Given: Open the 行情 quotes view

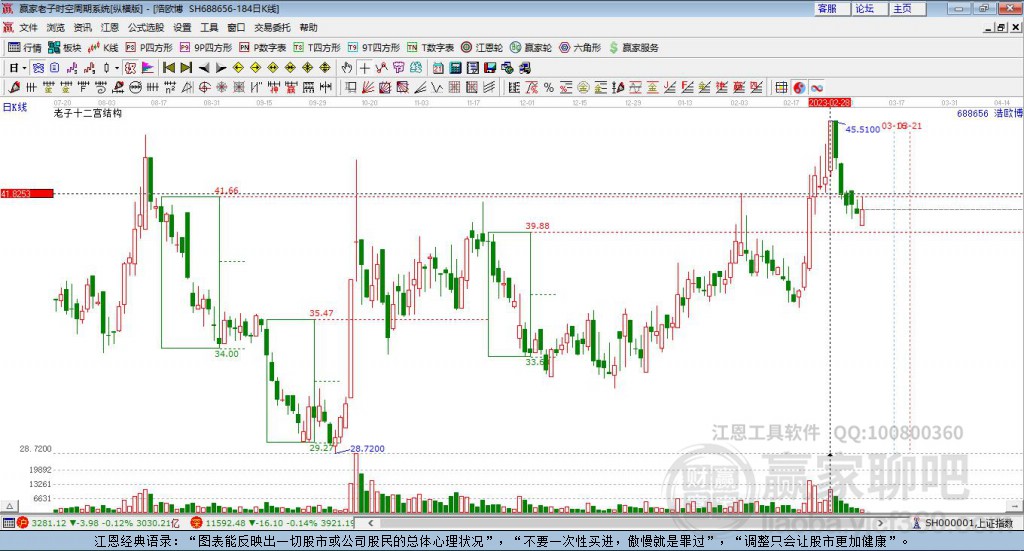Looking at the screenshot, I should 24,48.
